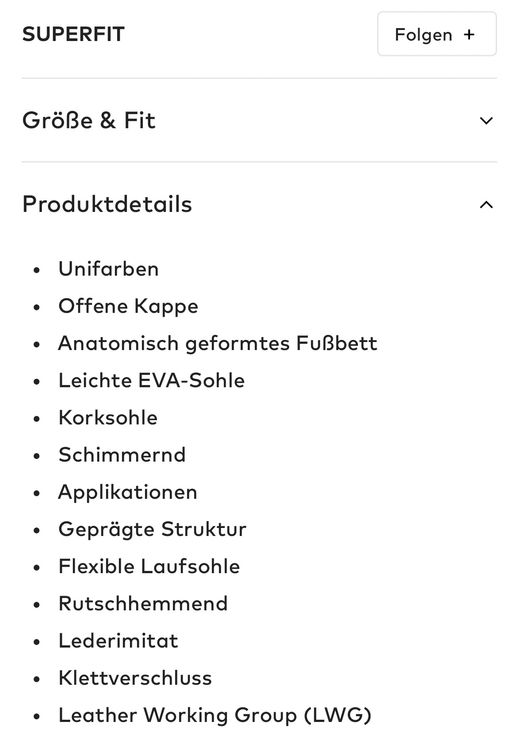Select the Schimmernd list entry

pyautogui.click(x=122, y=455)
